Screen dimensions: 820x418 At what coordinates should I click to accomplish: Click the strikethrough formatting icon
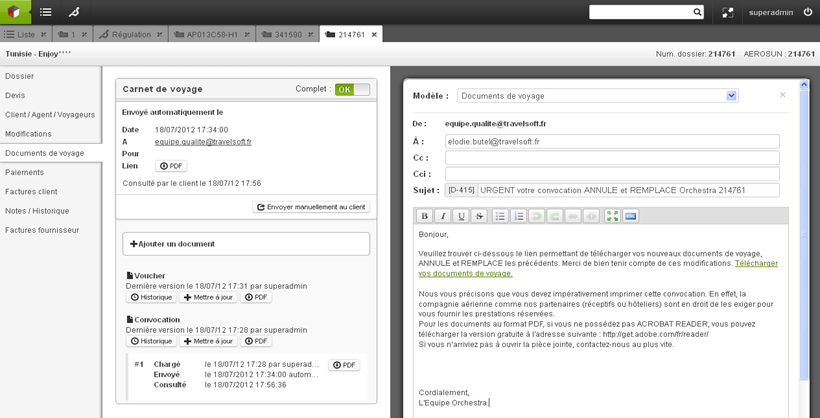click(x=479, y=216)
